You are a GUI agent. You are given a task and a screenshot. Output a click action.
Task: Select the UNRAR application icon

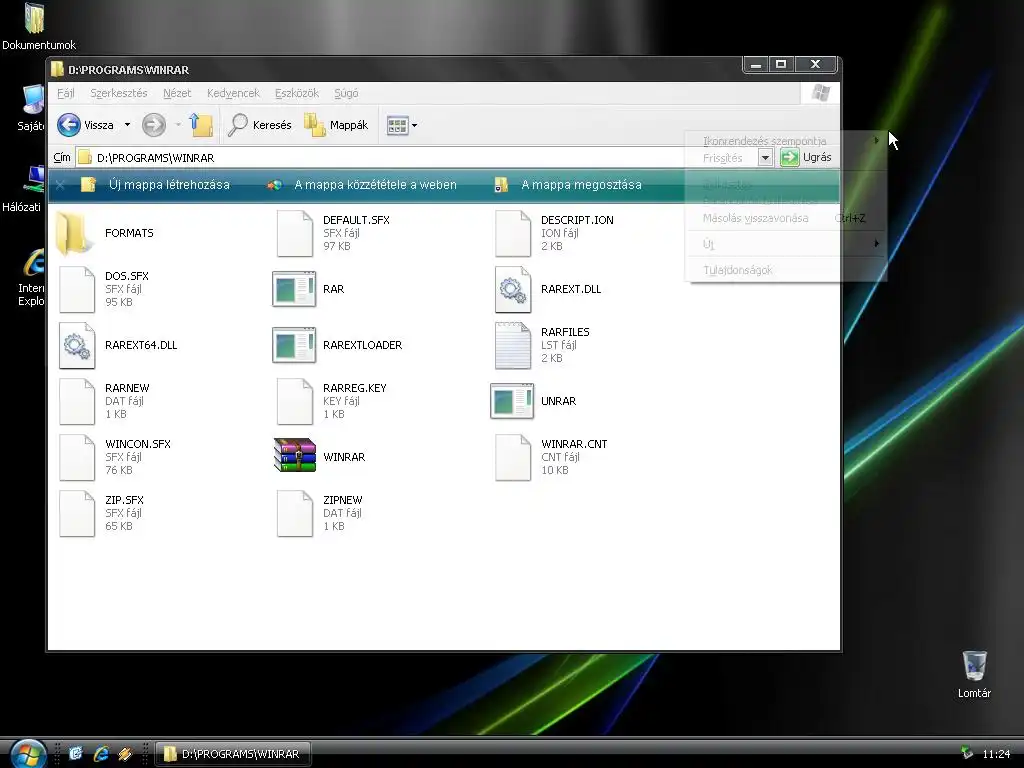click(x=512, y=402)
